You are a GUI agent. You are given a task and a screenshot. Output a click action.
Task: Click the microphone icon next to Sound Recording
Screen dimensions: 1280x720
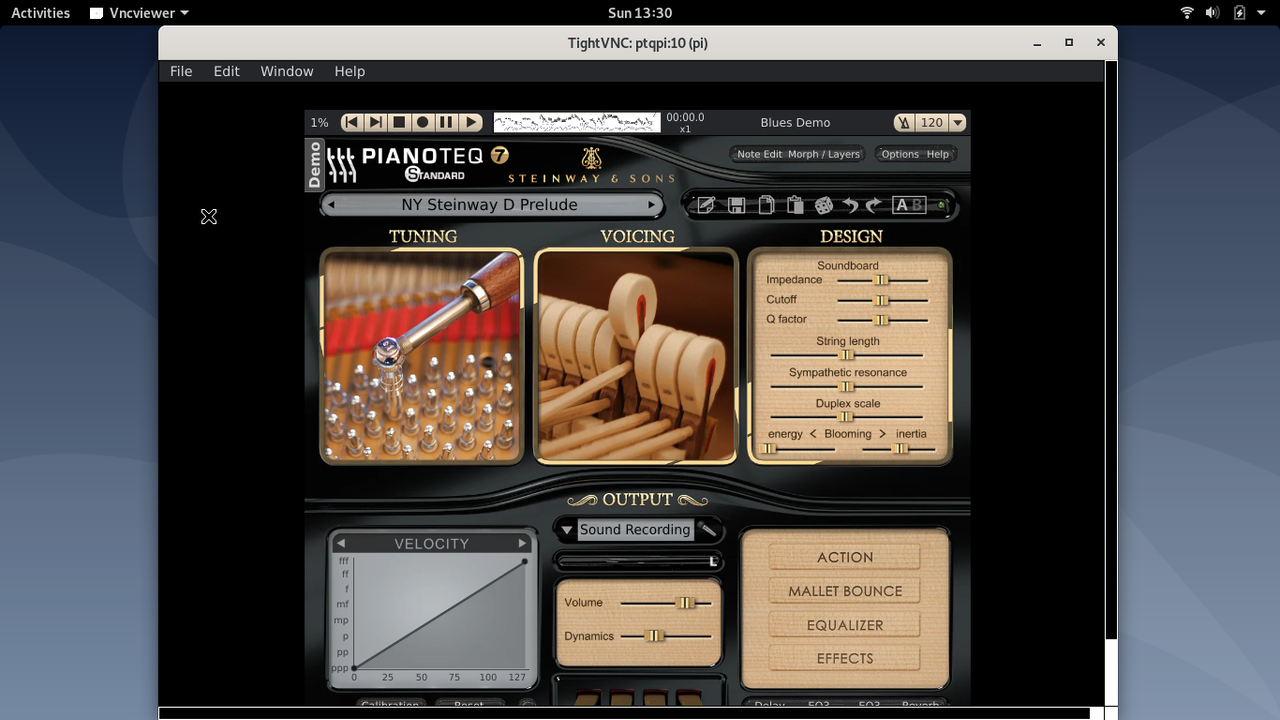coord(707,530)
